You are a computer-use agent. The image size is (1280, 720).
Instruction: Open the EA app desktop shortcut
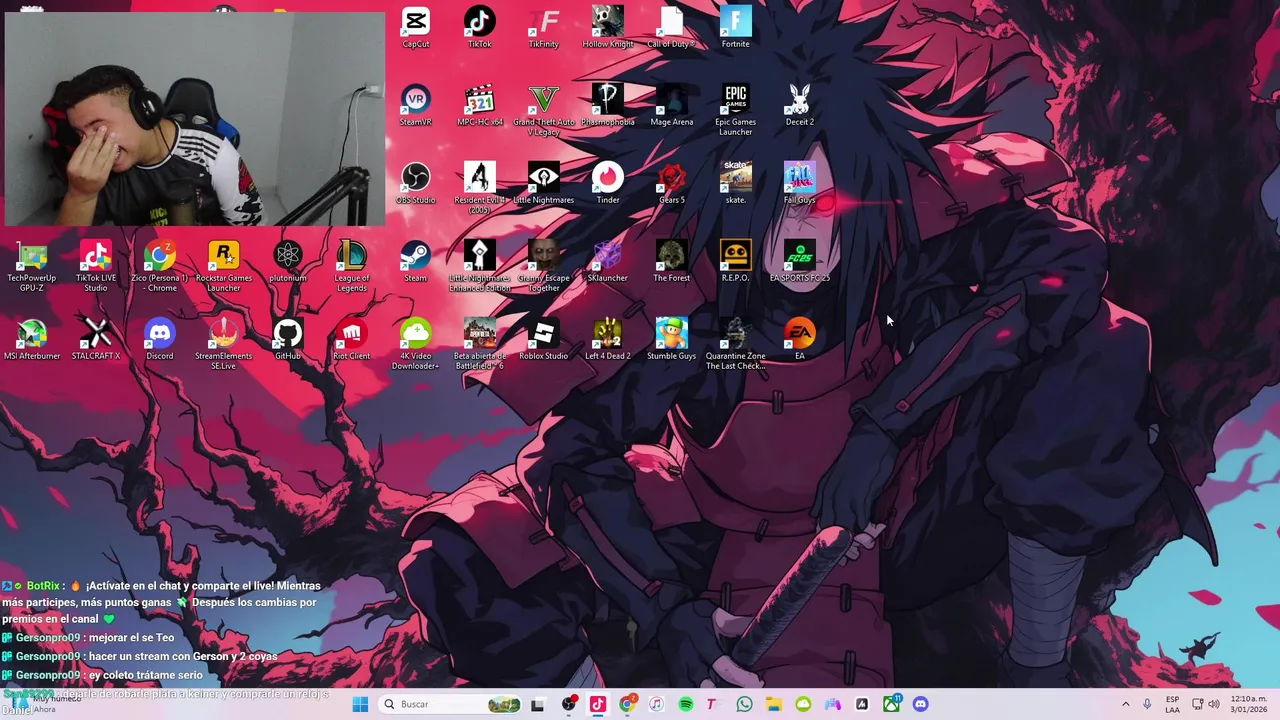[800, 339]
